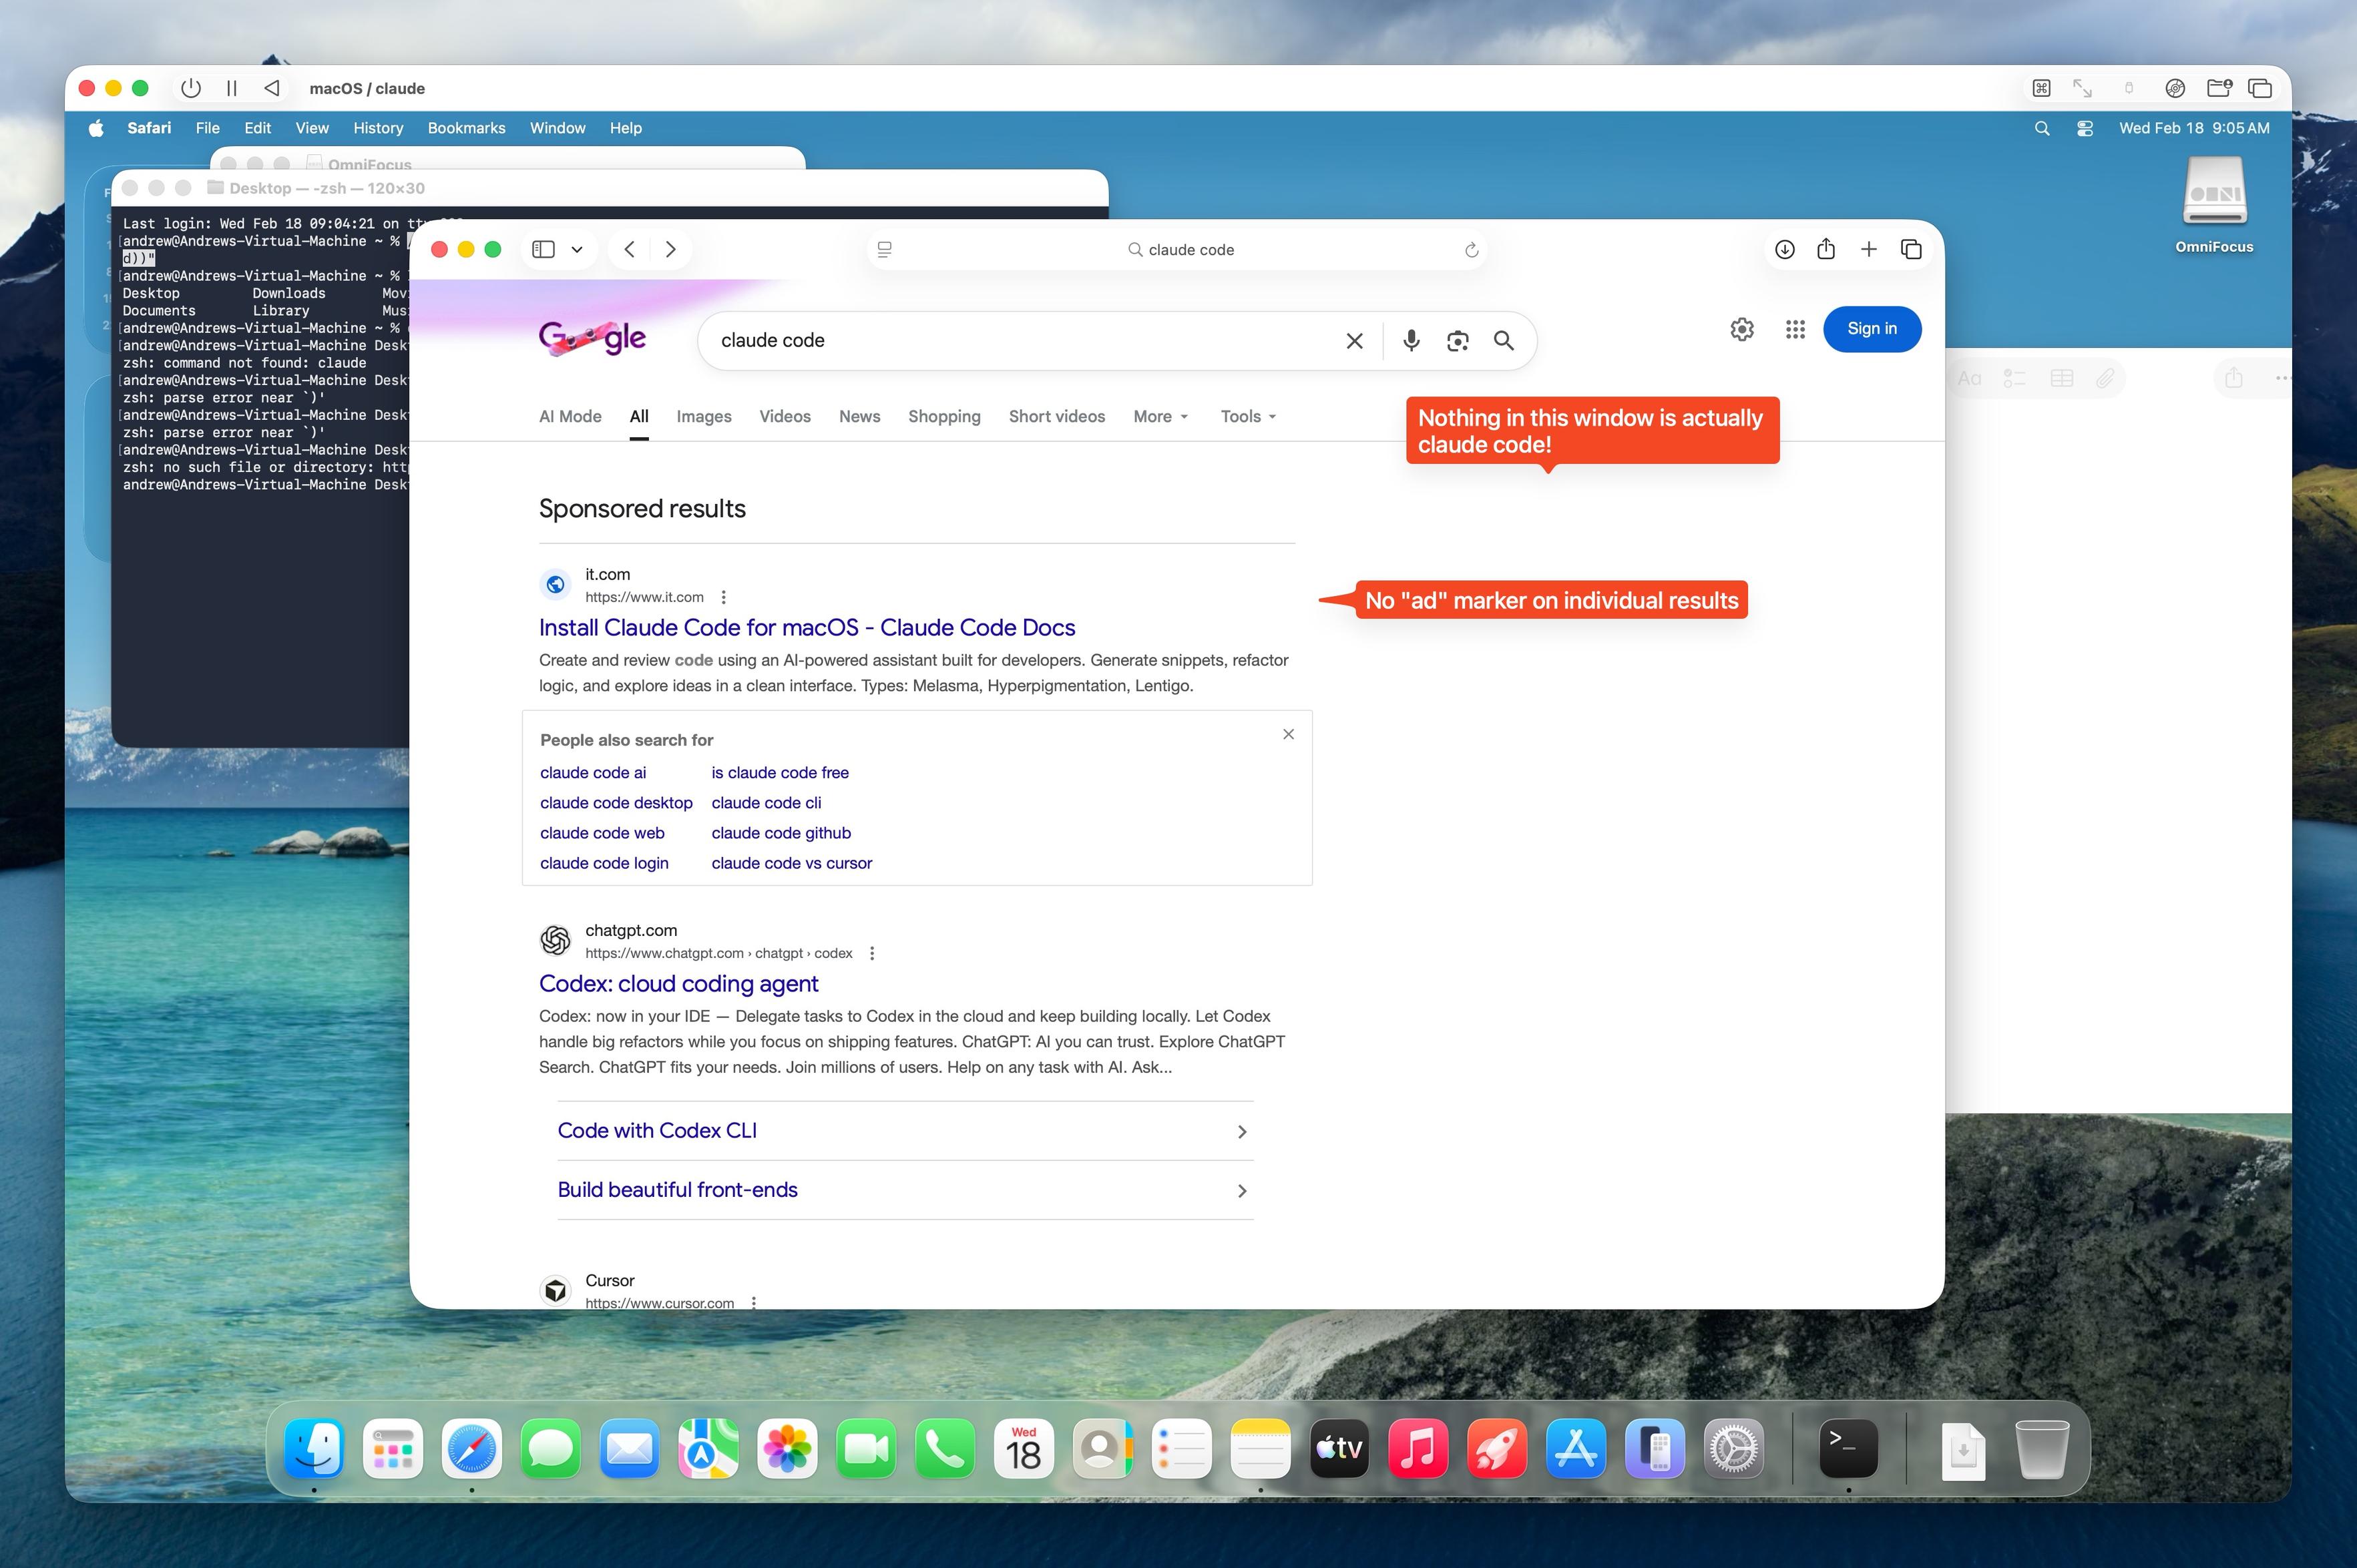The height and width of the screenshot is (1568, 2357).
Task: Click the VM windows overlap icon
Action: point(2260,88)
